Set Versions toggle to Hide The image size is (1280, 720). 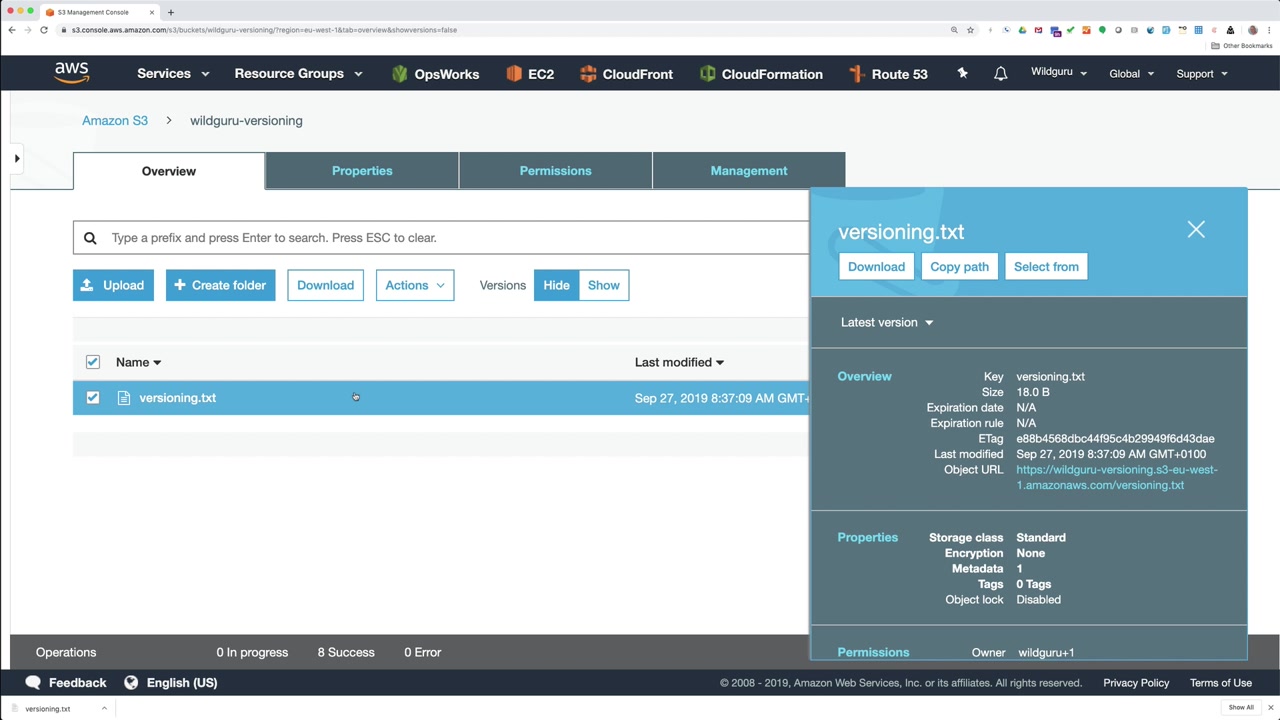tap(556, 285)
